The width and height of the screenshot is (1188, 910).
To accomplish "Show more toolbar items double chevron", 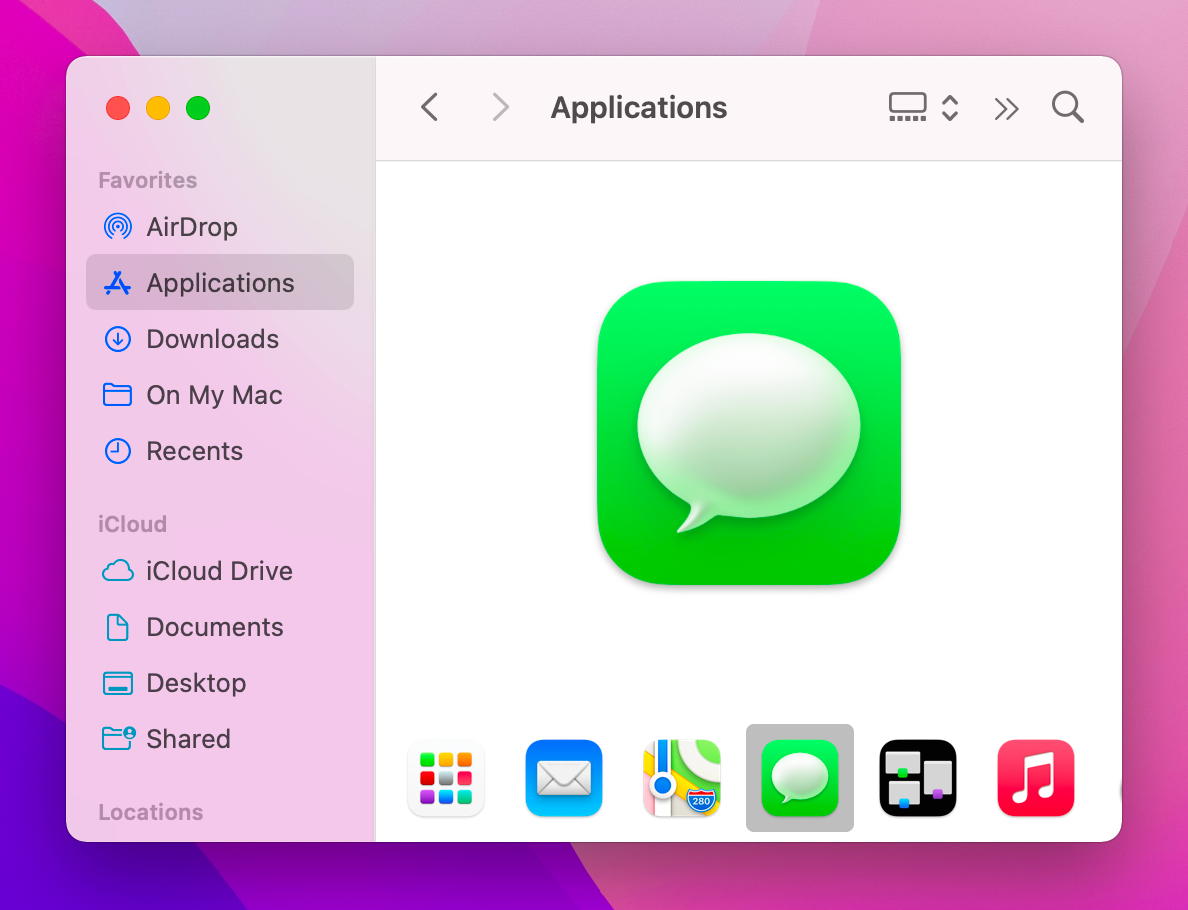I will [1006, 109].
